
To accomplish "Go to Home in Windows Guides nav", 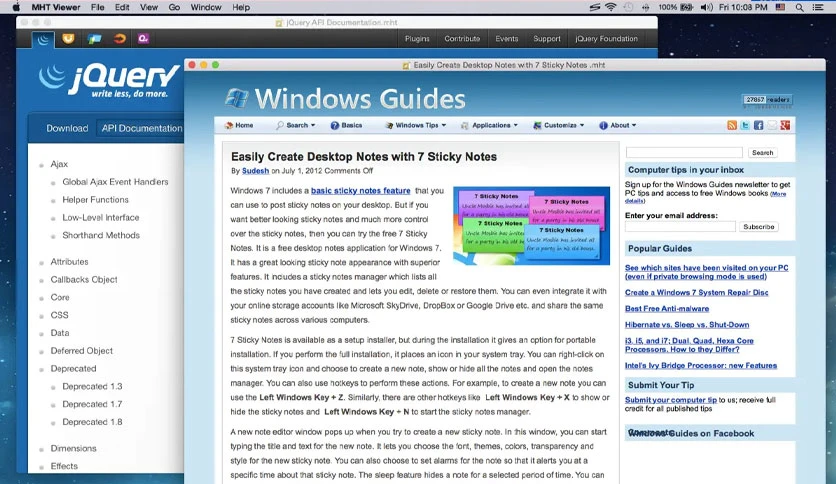I will click(x=239, y=125).
